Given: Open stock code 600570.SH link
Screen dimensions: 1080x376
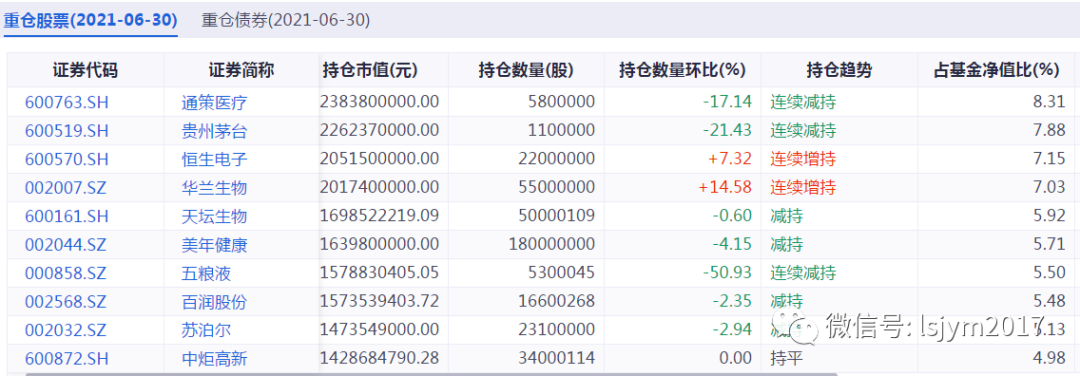Looking at the screenshot, I should [67, 159].
